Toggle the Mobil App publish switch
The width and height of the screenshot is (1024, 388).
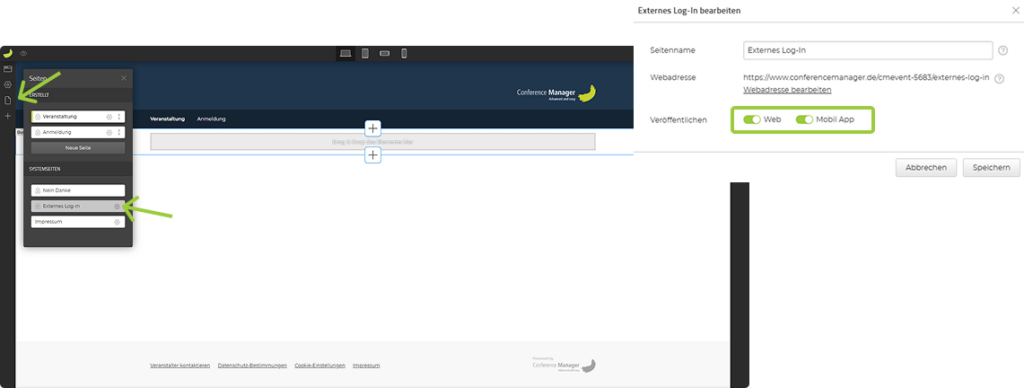coord(805,120)
